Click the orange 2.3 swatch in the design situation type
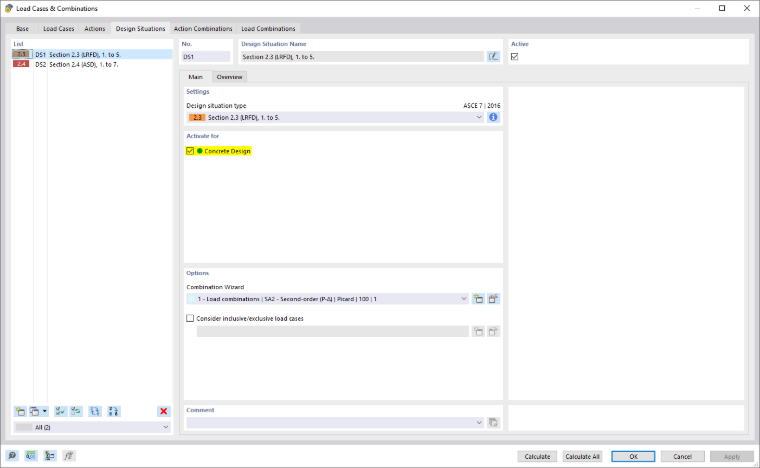The image size is (760, 468). click(x=197, y=117)
